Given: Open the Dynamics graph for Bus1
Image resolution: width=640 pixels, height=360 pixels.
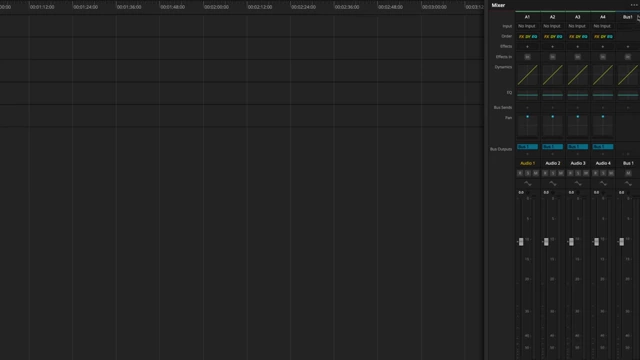Looking at the screenshot, I should [x=628, y=75].
